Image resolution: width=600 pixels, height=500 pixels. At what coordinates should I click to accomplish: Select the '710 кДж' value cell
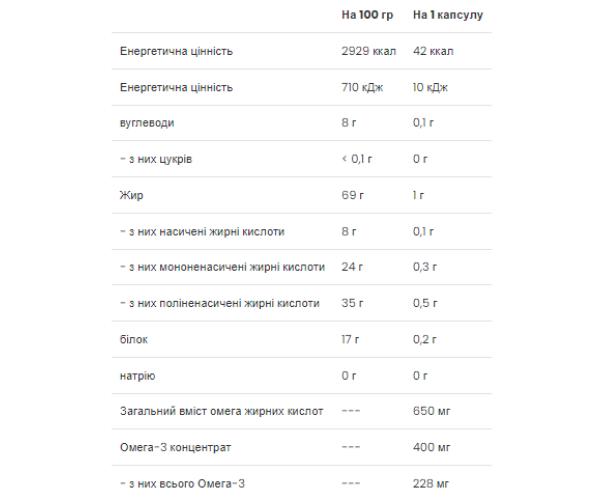[x=362, y=87]
